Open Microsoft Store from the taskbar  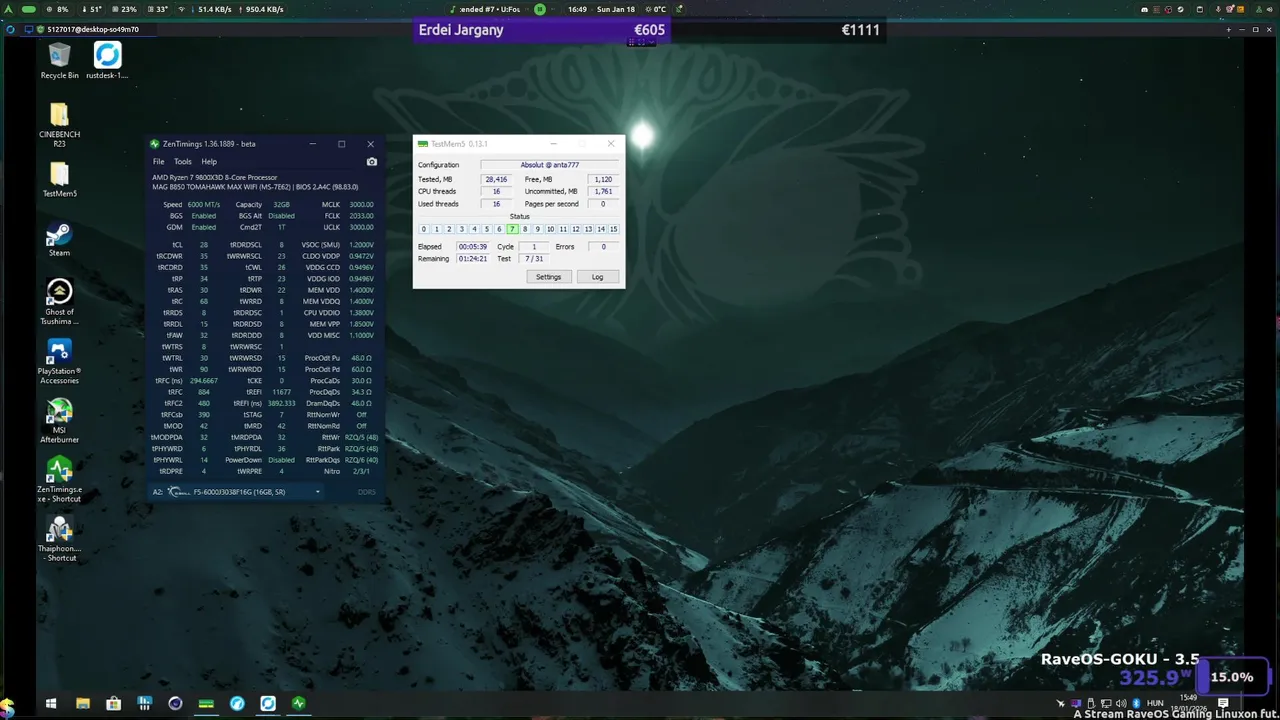(x=114, y=704)
